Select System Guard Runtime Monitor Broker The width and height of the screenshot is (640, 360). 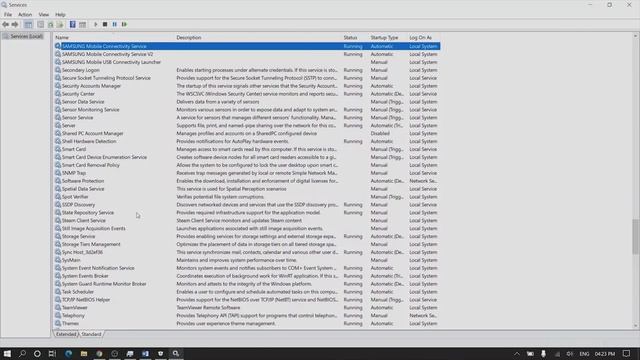point(247,284)
